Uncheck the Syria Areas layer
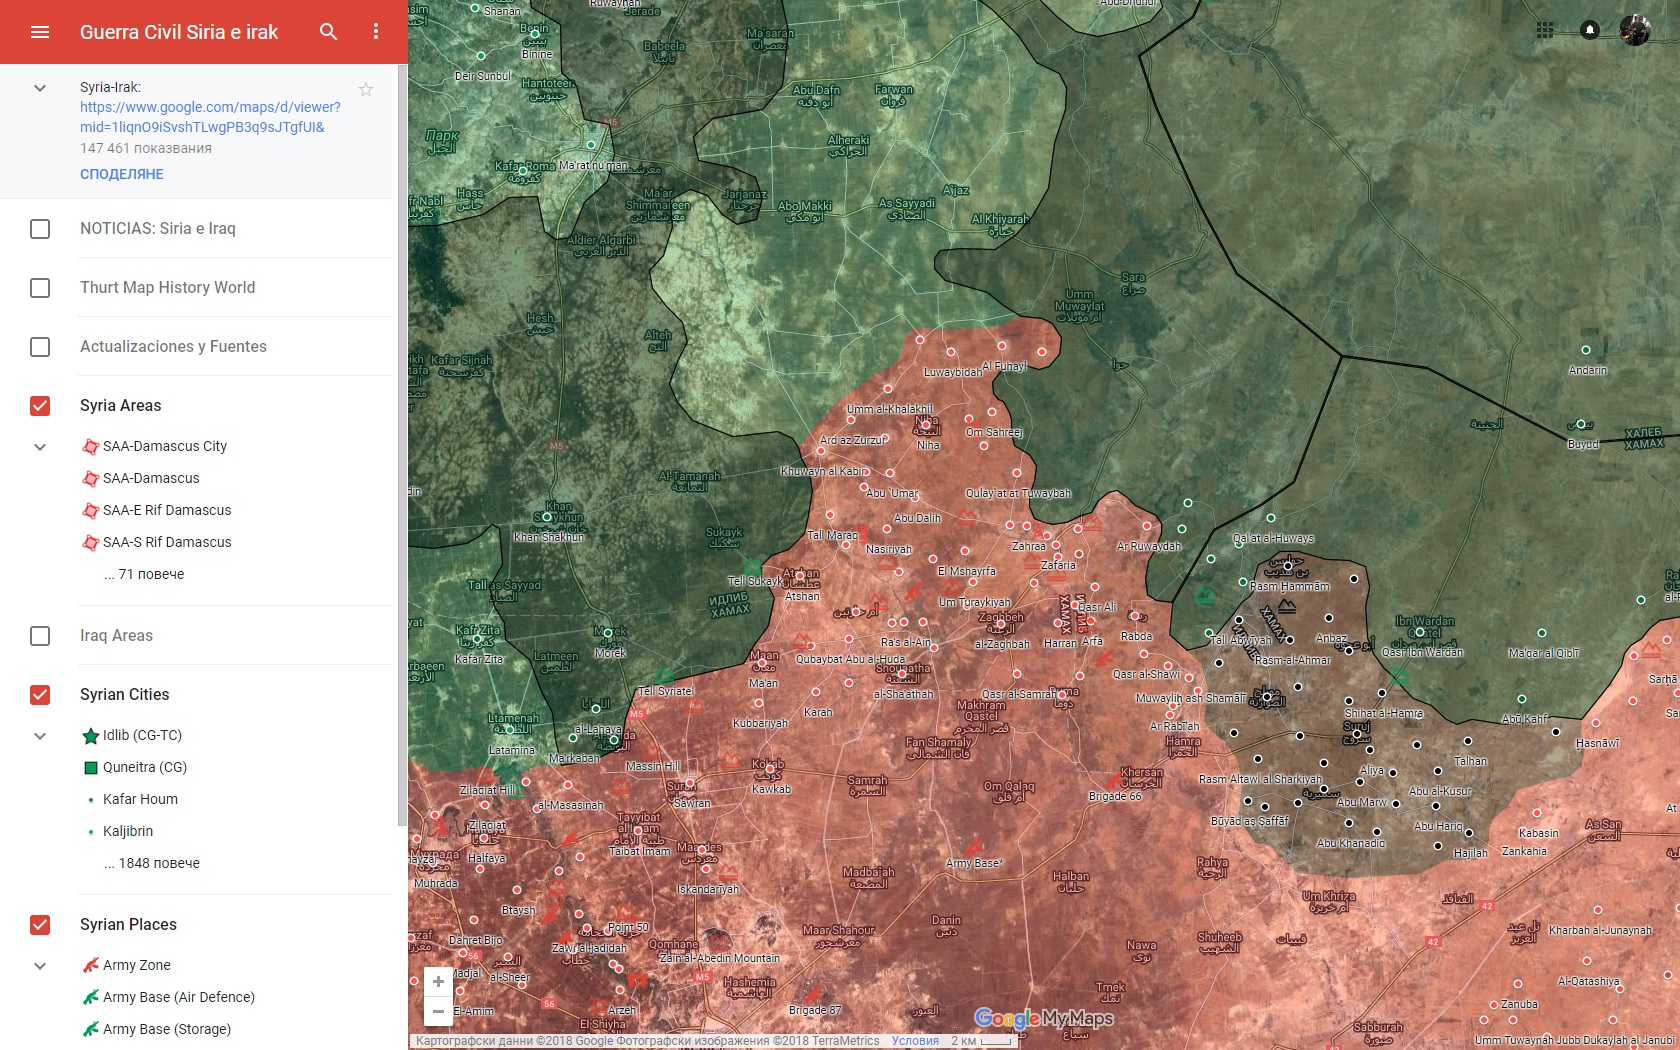The width and height of the screenshot is (1680, 1050). point(40,406)
